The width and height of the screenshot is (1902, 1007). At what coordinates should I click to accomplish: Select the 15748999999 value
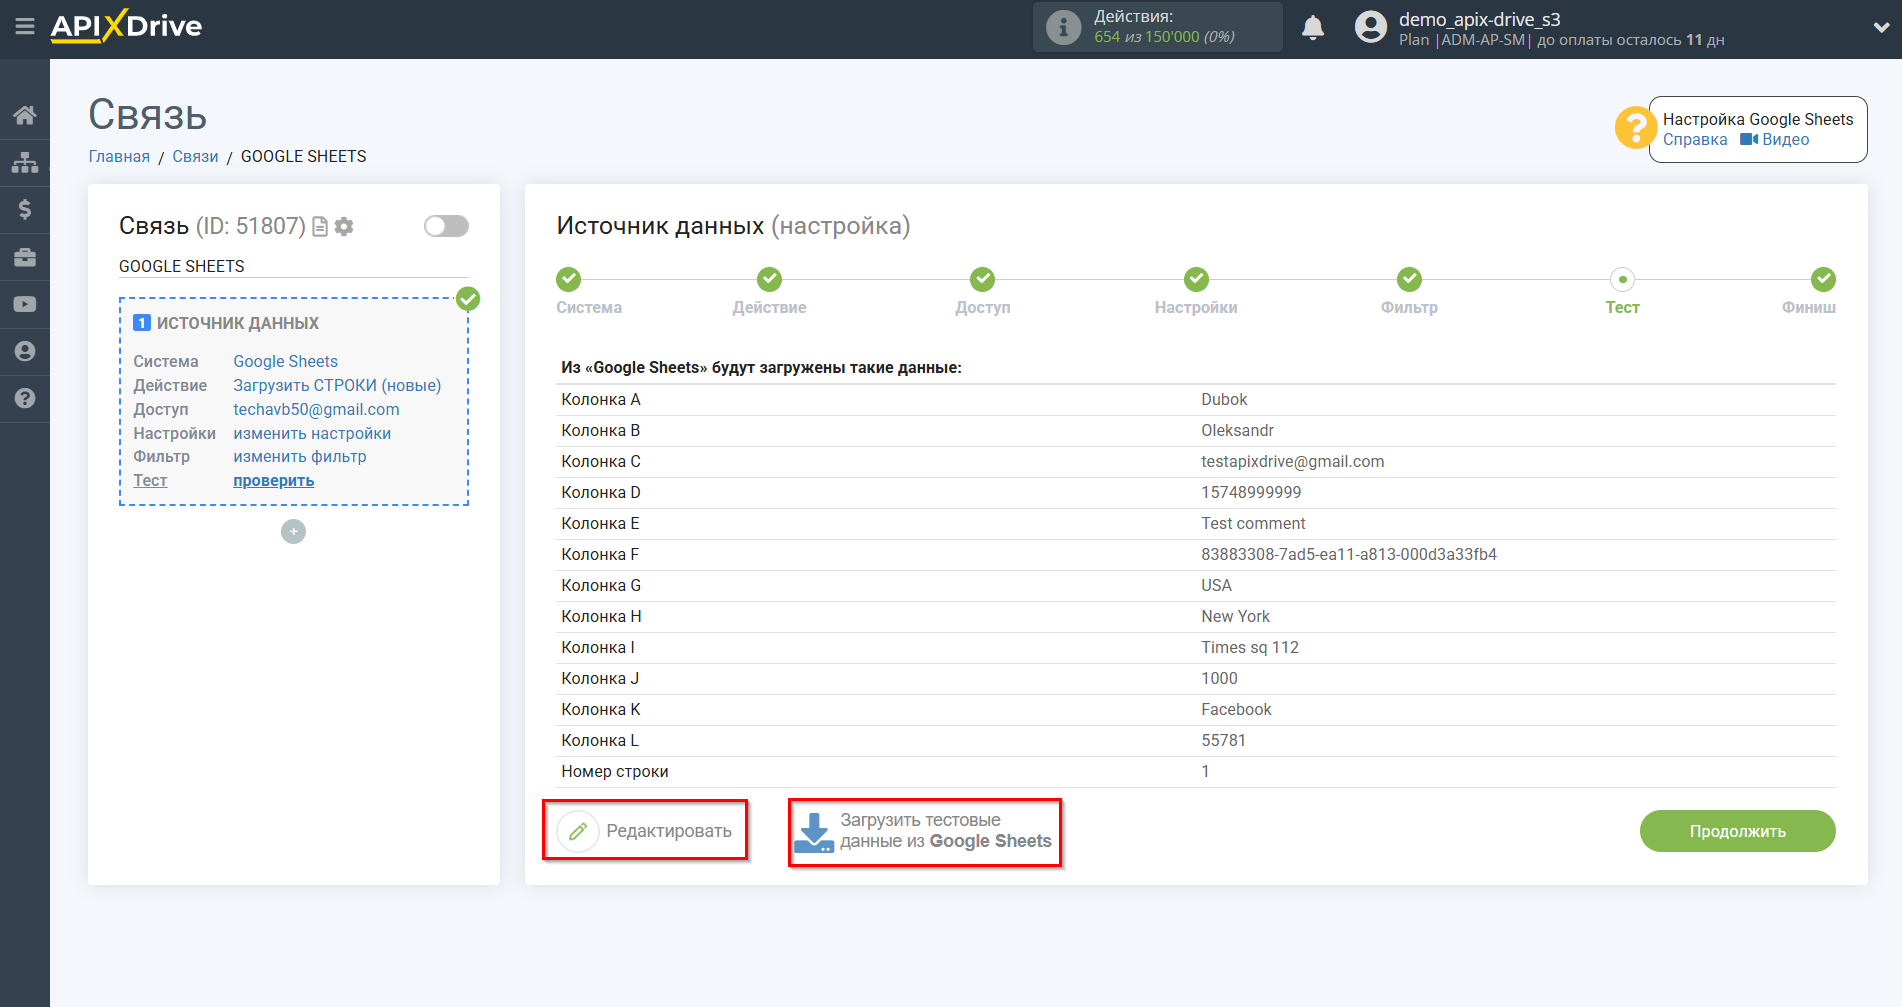click(1251, 493)
